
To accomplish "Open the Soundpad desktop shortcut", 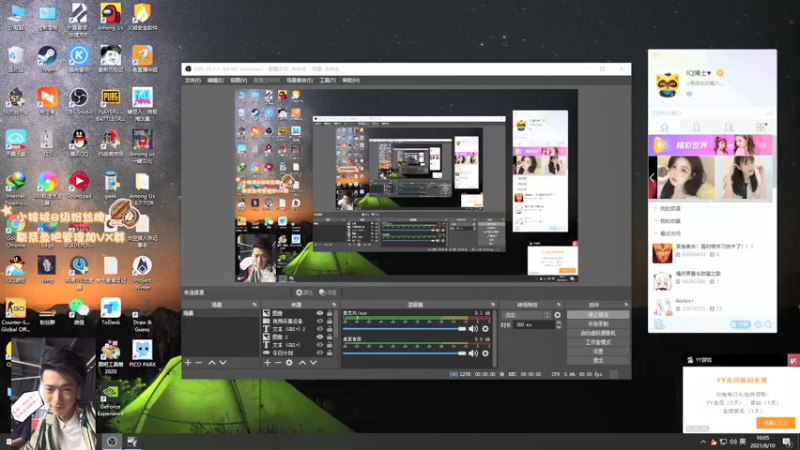I will (79, 186).
